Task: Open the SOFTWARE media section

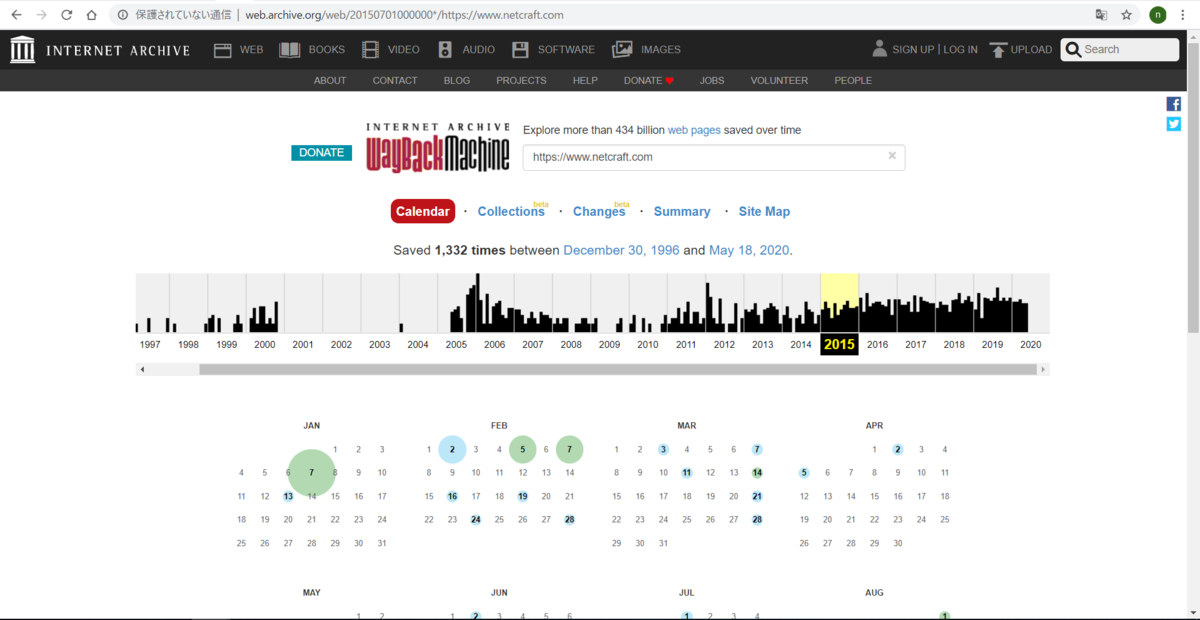Action: pyautogui.click(x=553, y=49)
